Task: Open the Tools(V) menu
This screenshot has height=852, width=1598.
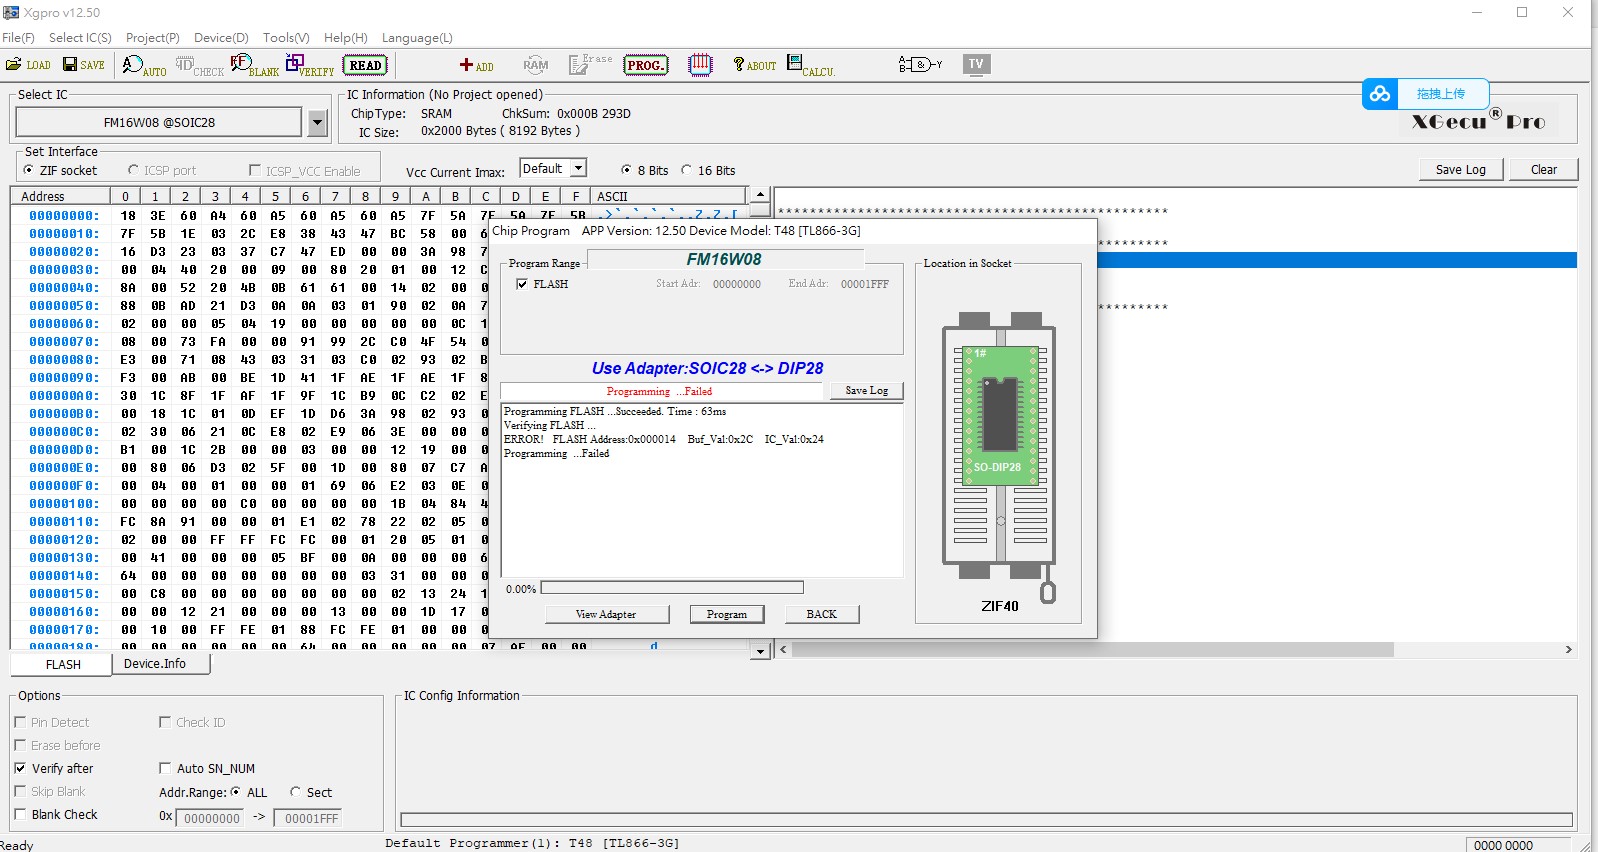Action: [286, 38]
